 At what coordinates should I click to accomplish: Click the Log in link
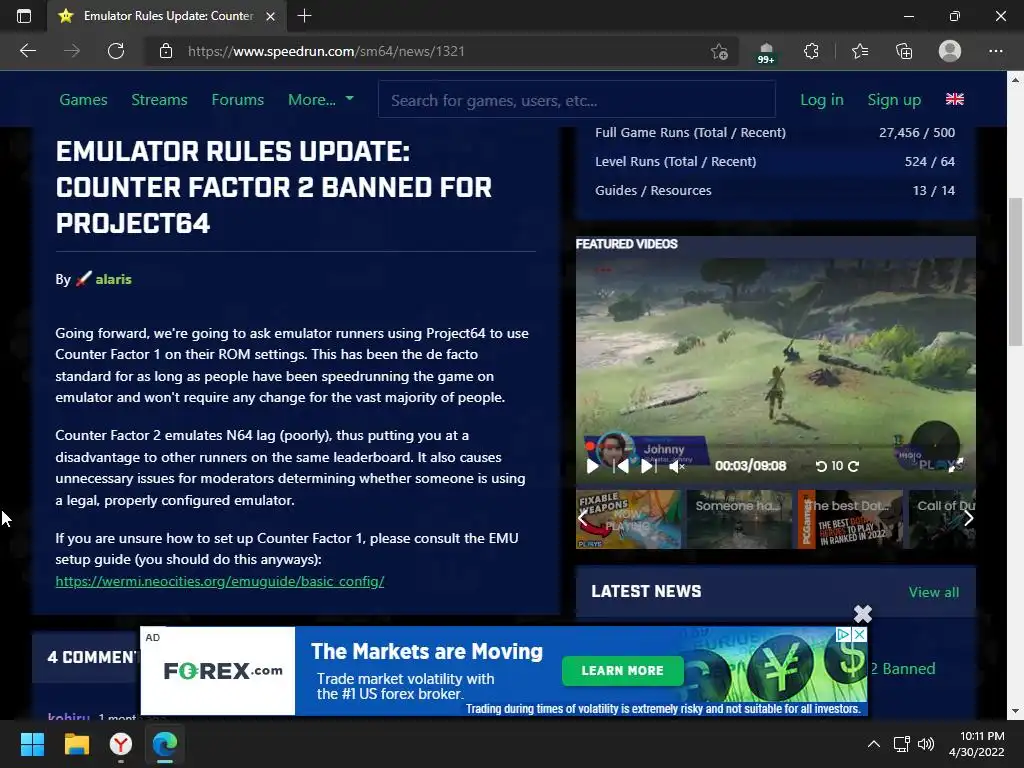(x=822, y=100)
